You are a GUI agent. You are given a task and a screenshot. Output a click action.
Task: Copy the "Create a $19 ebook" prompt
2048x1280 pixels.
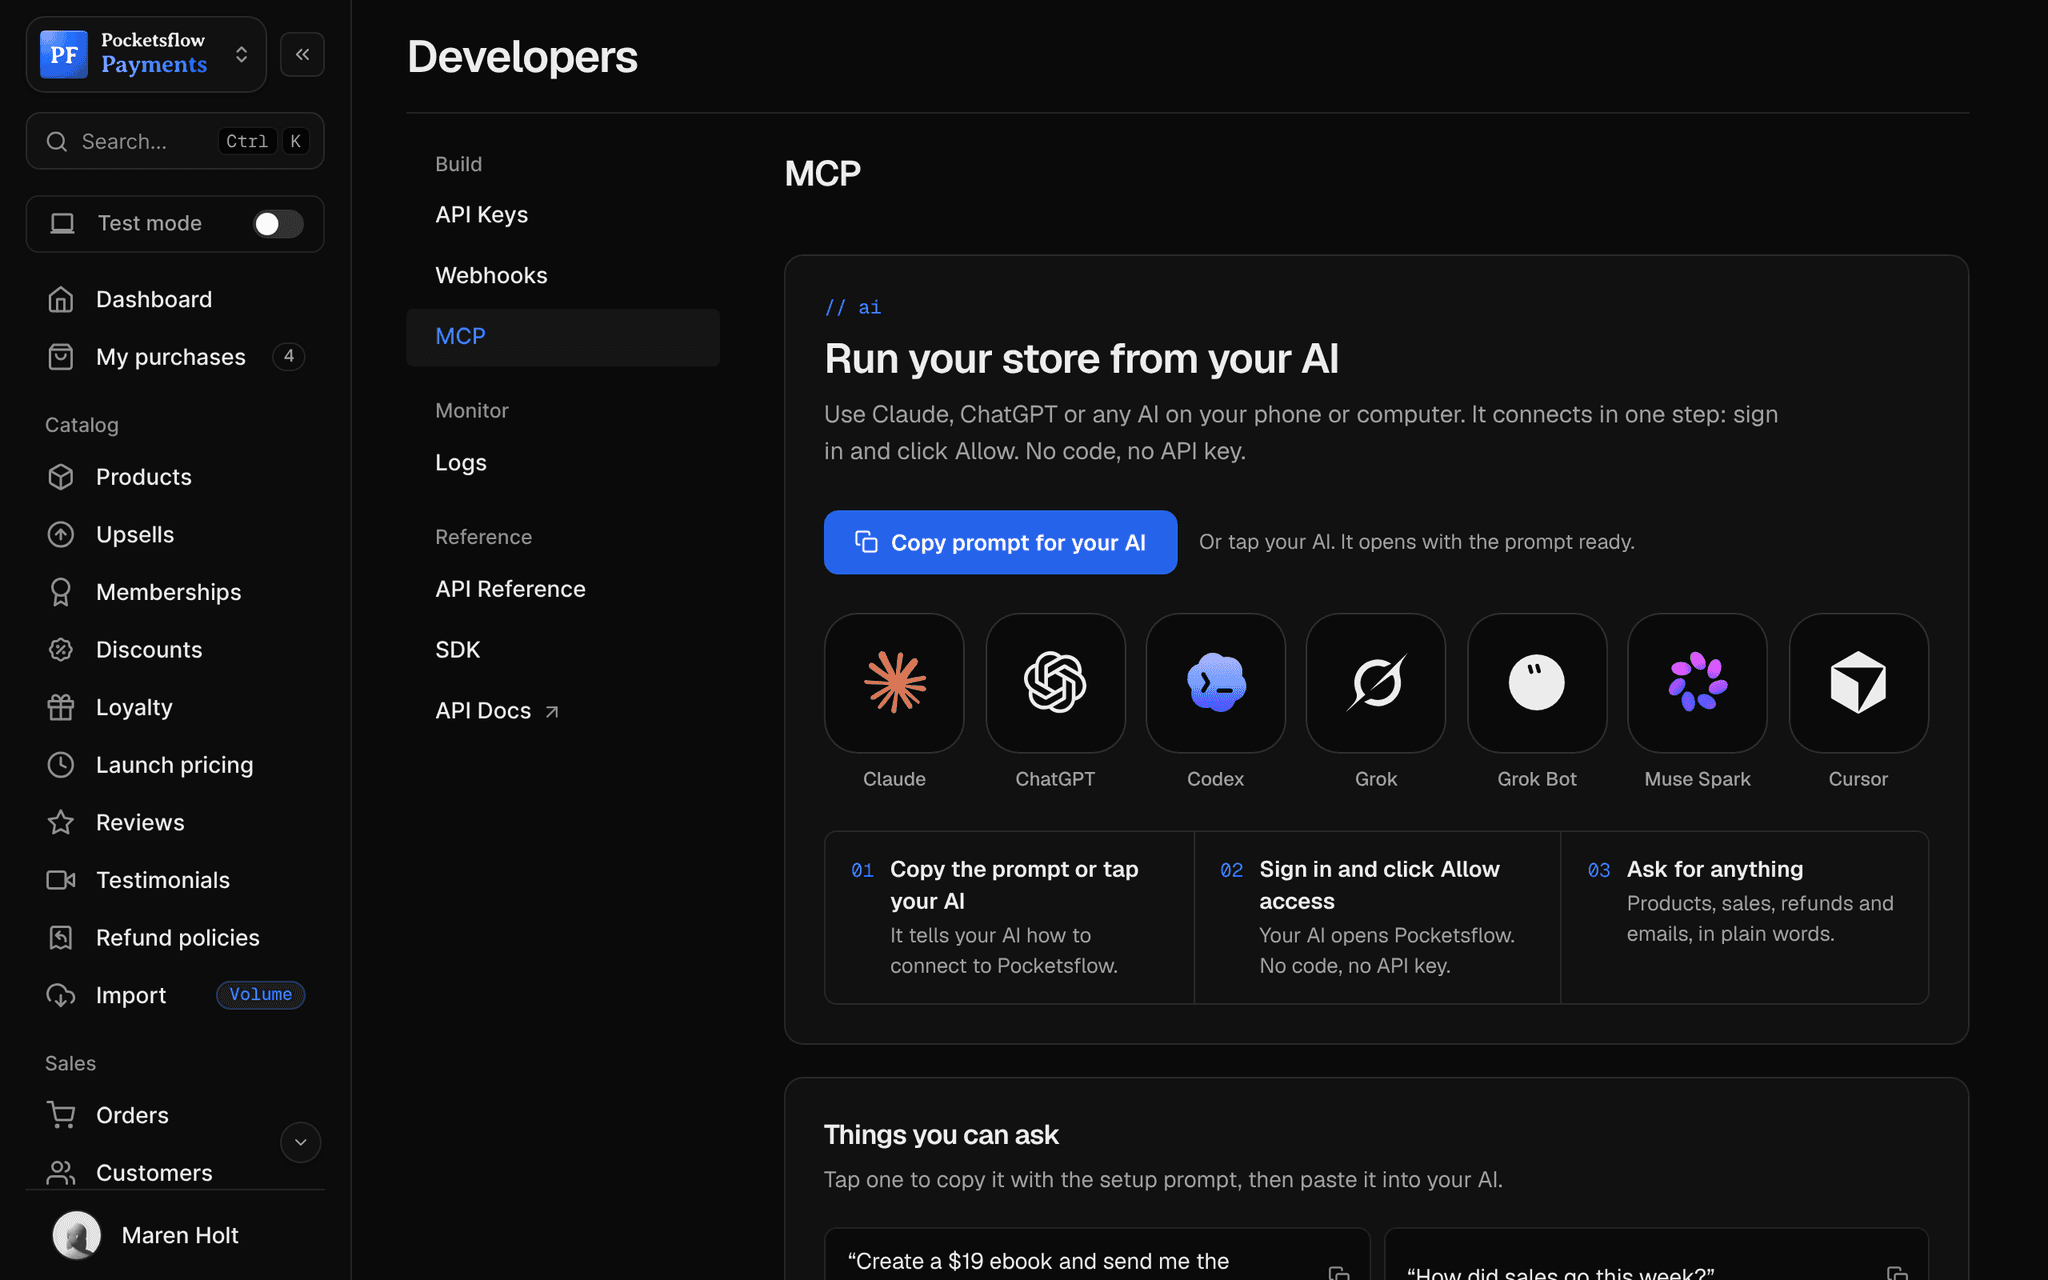1338,1272
